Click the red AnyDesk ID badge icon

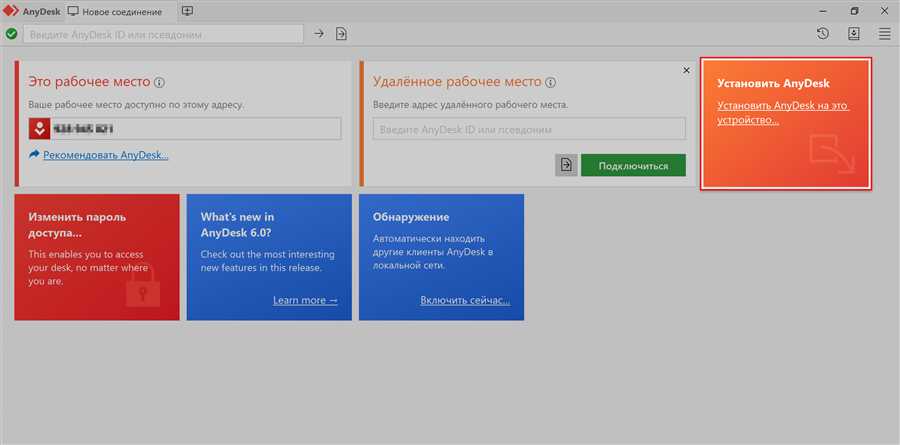(x=39, y=129)
